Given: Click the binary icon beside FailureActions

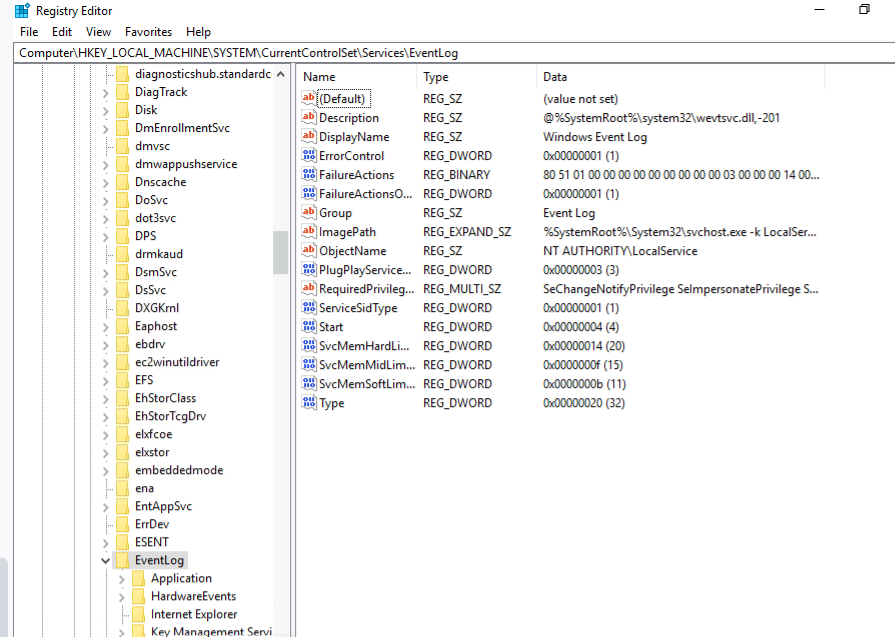Looking at the screenshot, I should pyautogui.click(x=309, y=174).
